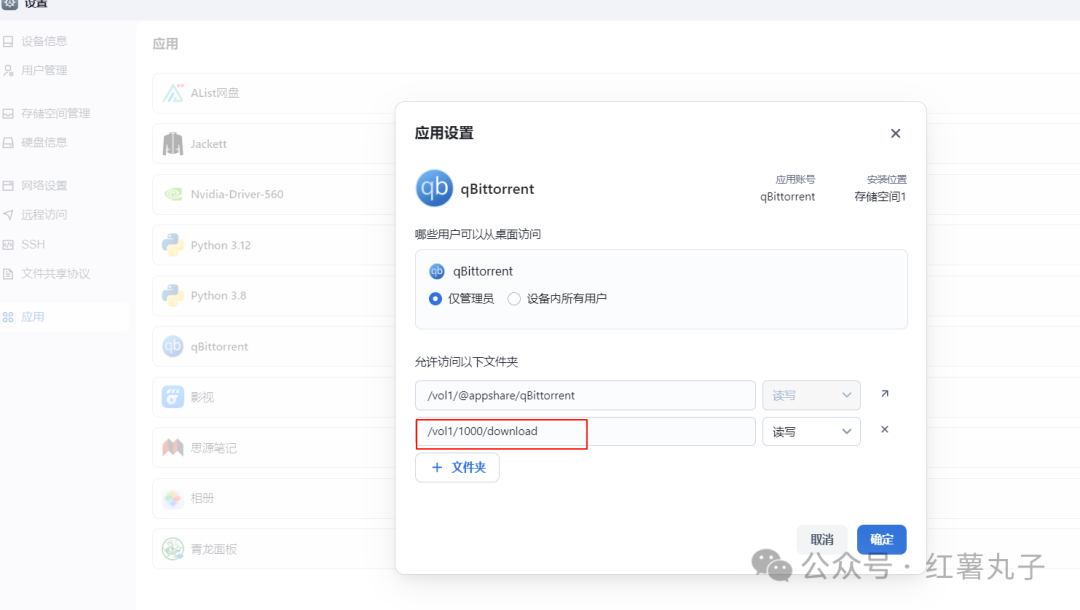Click the 硬盘信息 sidebar icon

coord(8,143)
